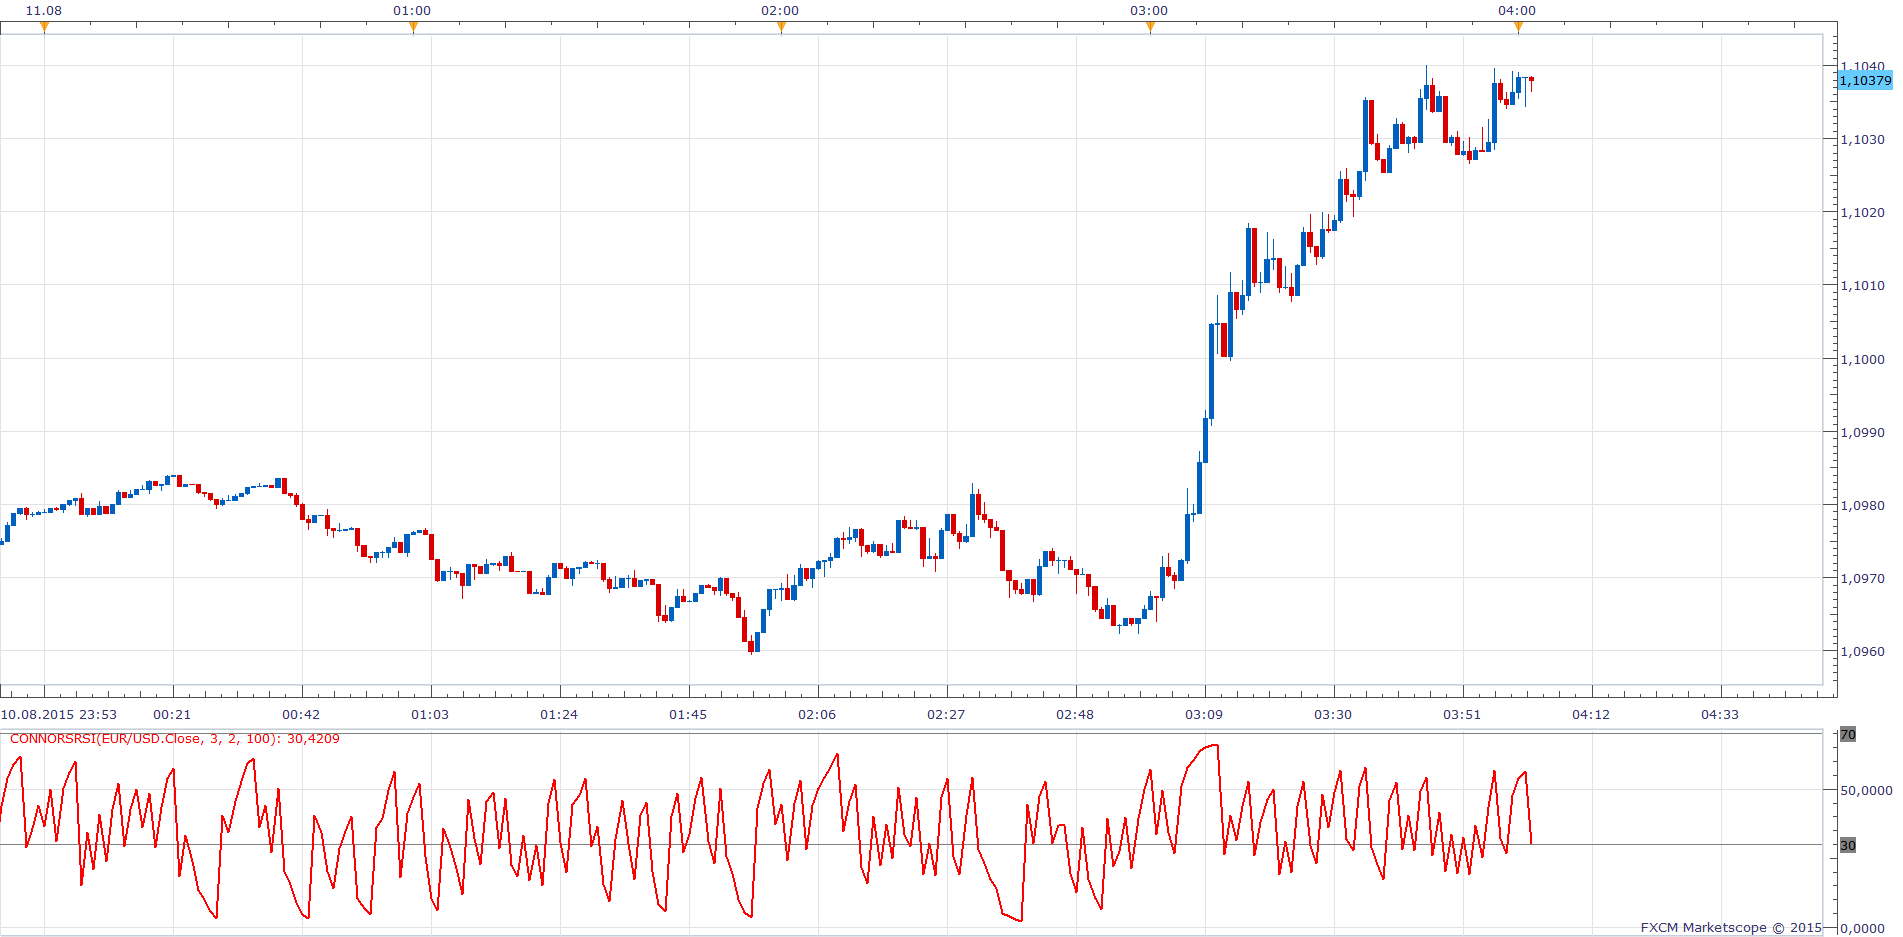
Task: Click the 10.08.2015 23:53 time label
Action: tap(59, 714)
